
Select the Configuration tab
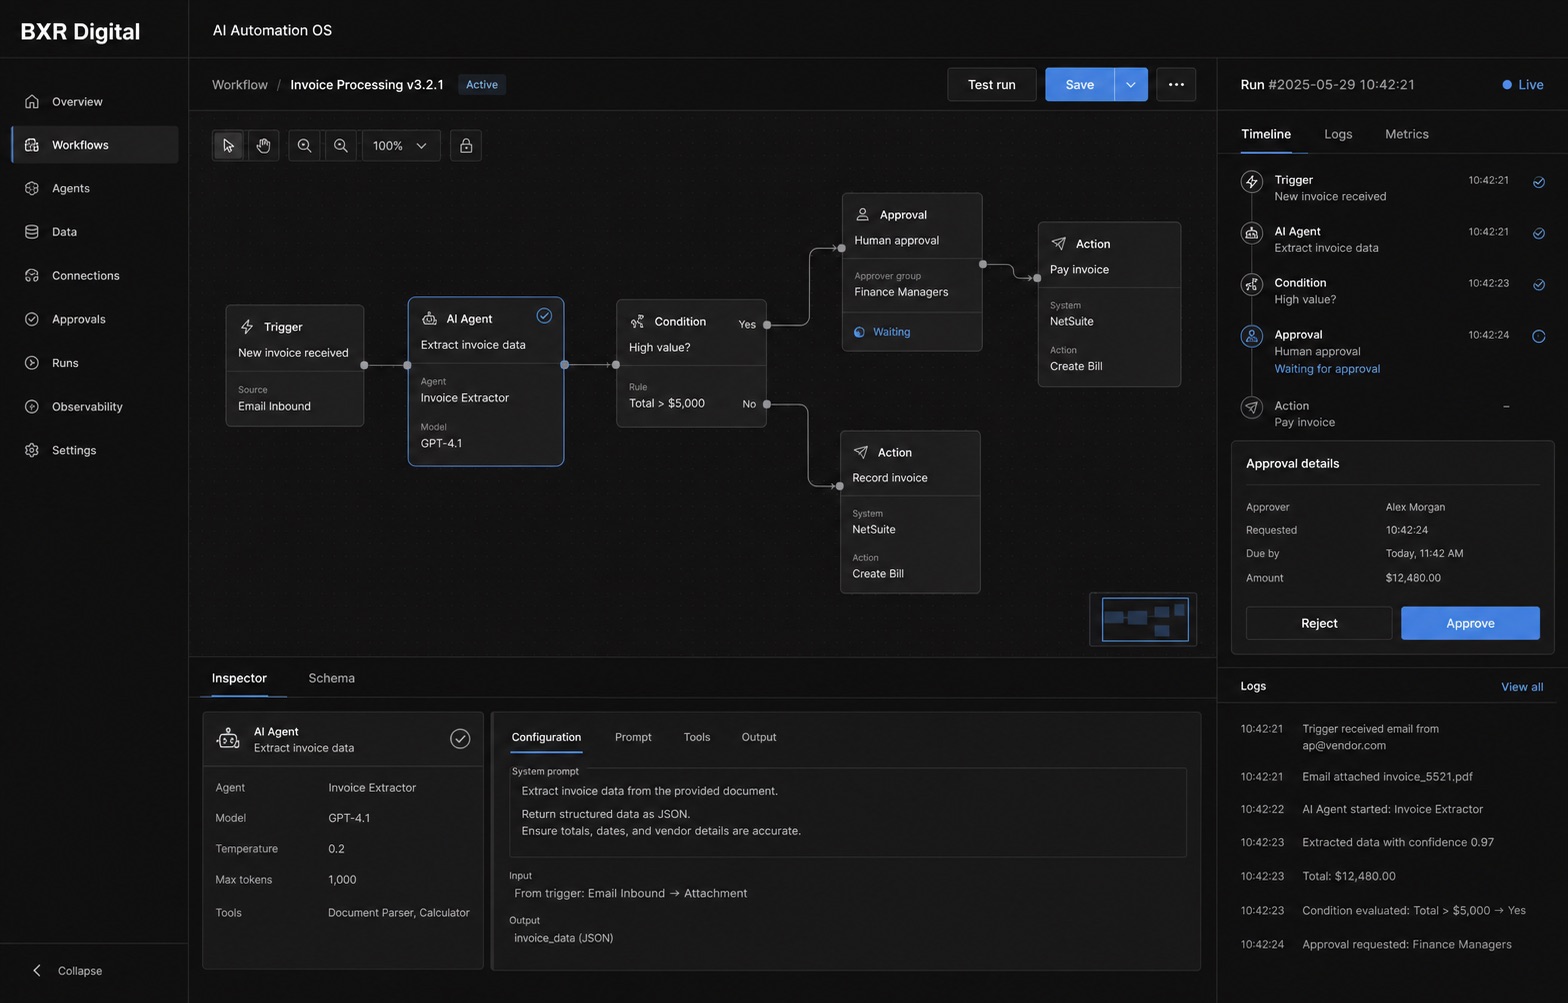coord(546,737)
